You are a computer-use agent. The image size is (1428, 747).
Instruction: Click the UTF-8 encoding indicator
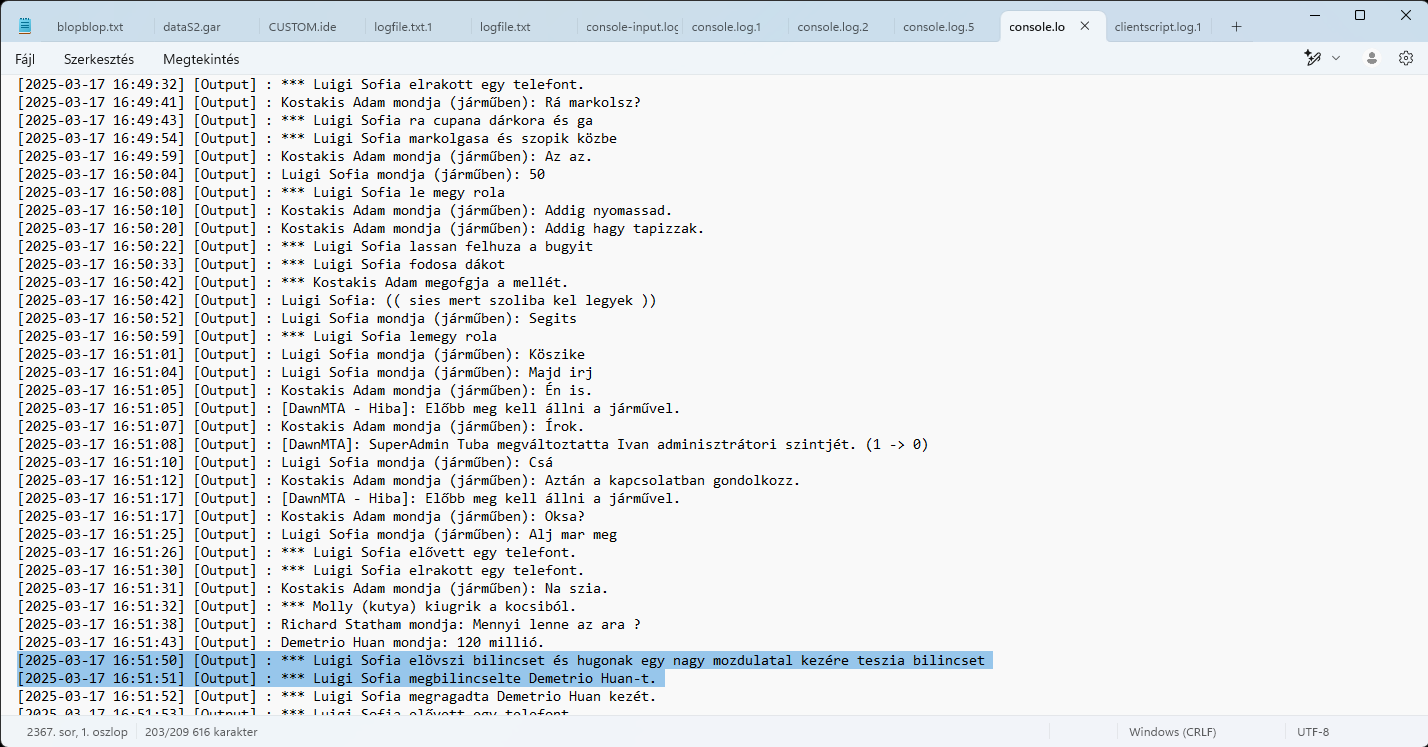coord(1312,732)
